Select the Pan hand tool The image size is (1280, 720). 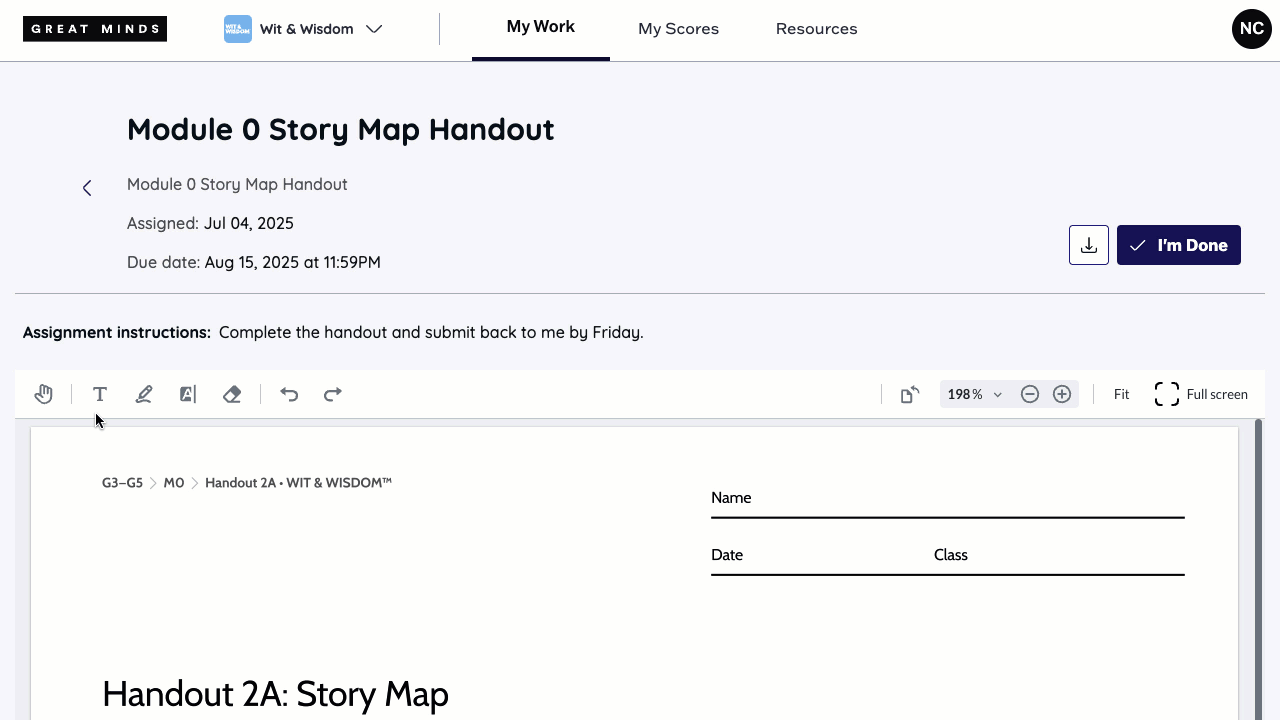[x=43, y=395]
